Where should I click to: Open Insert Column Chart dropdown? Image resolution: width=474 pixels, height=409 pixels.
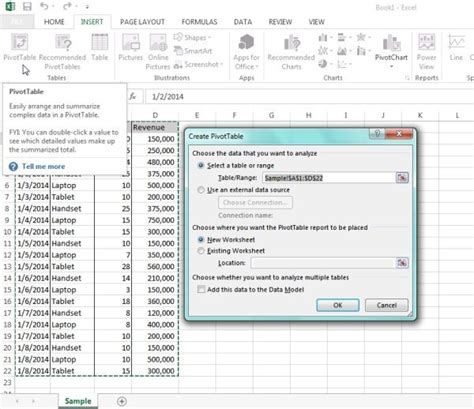[325, 37]
